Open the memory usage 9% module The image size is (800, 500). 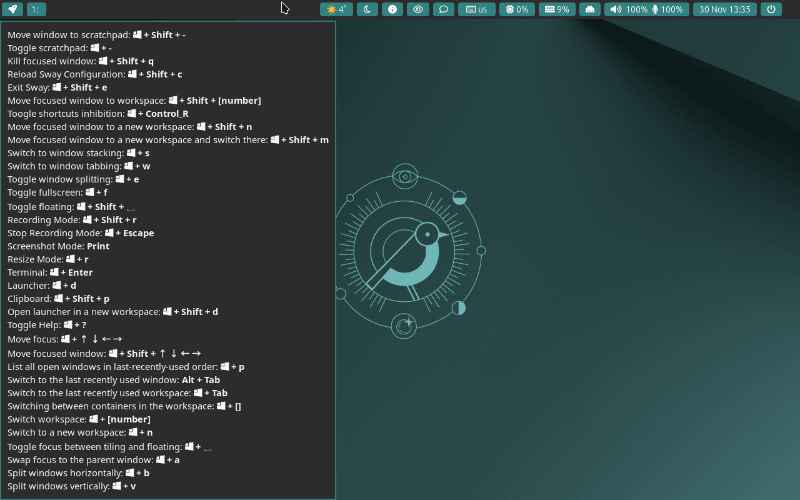(557, 9)
